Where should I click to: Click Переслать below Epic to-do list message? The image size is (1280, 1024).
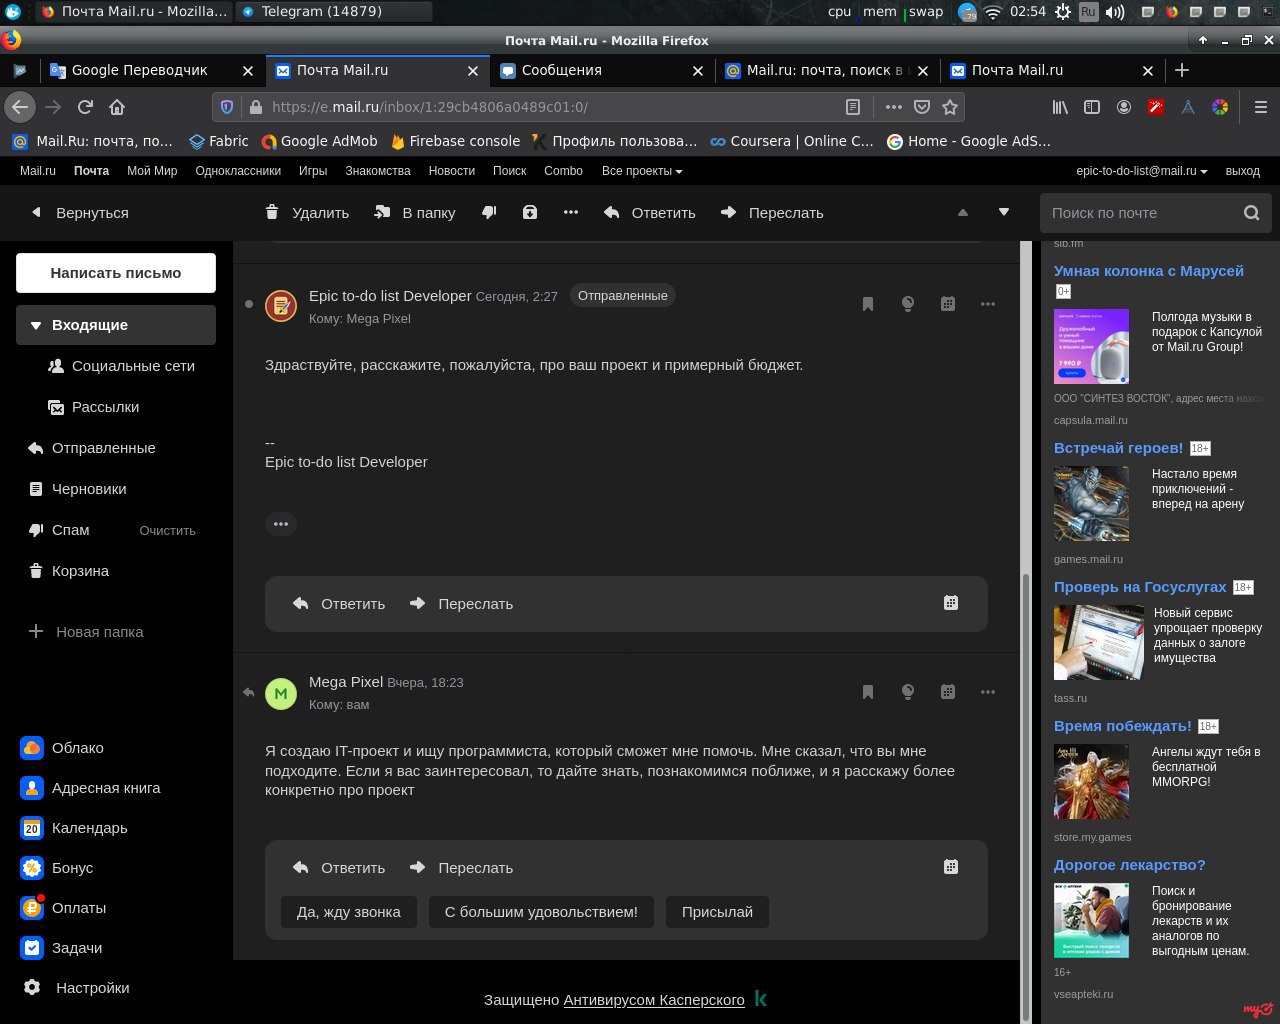click(461, 604)
